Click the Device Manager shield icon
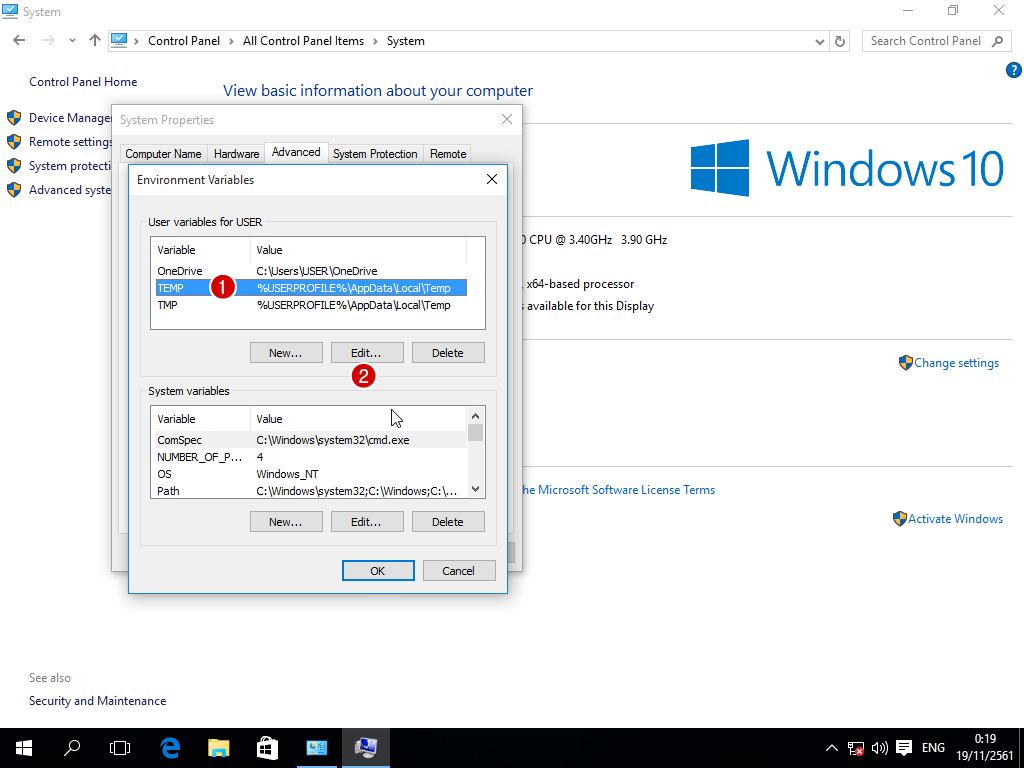Screen dimensions: 1024x768 click(14, 118)
